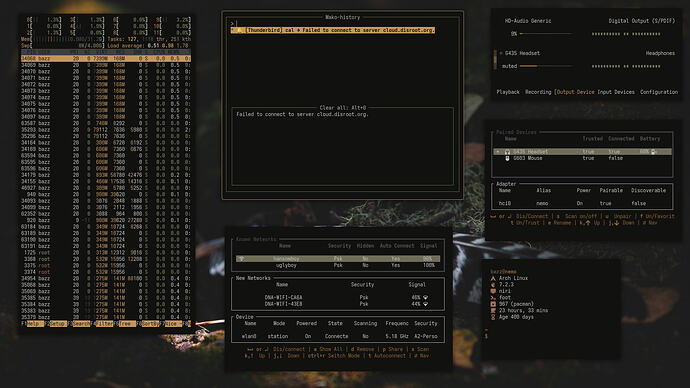The image size is (690, 388).
Task: Click the battery icon in G435 row
Action: [653, 152]
